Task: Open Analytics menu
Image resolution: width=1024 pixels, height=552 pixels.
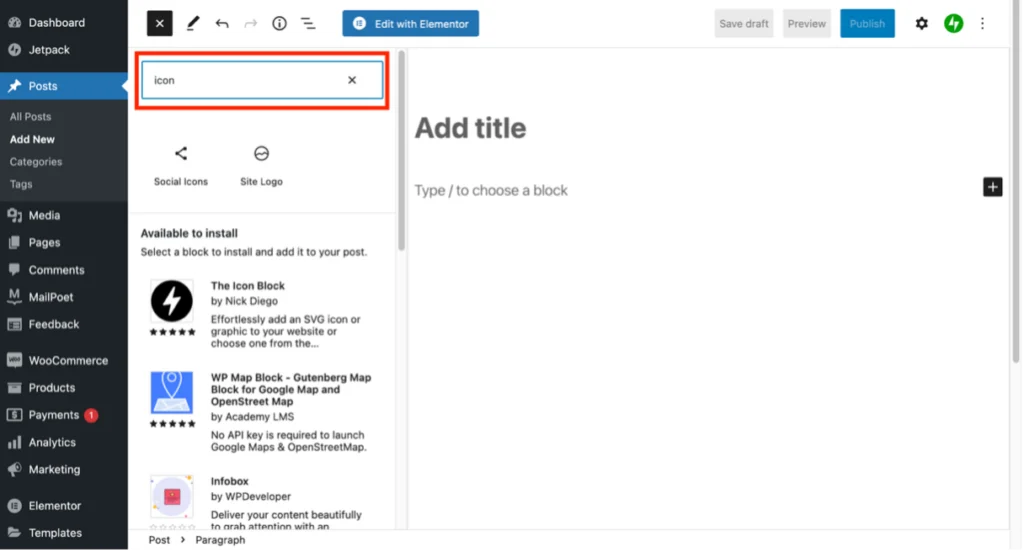Action: [x=64, y=443]
